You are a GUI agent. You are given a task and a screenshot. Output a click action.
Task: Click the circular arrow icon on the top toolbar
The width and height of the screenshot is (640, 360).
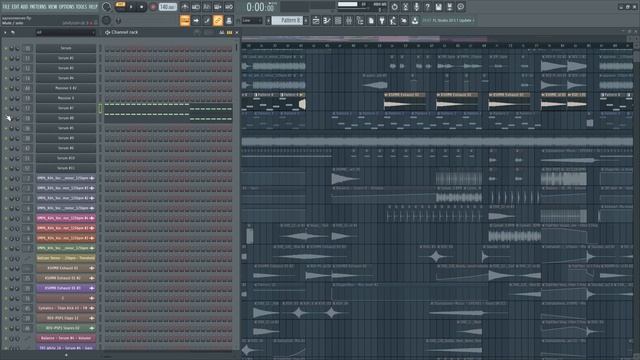(x=394, y=7)
